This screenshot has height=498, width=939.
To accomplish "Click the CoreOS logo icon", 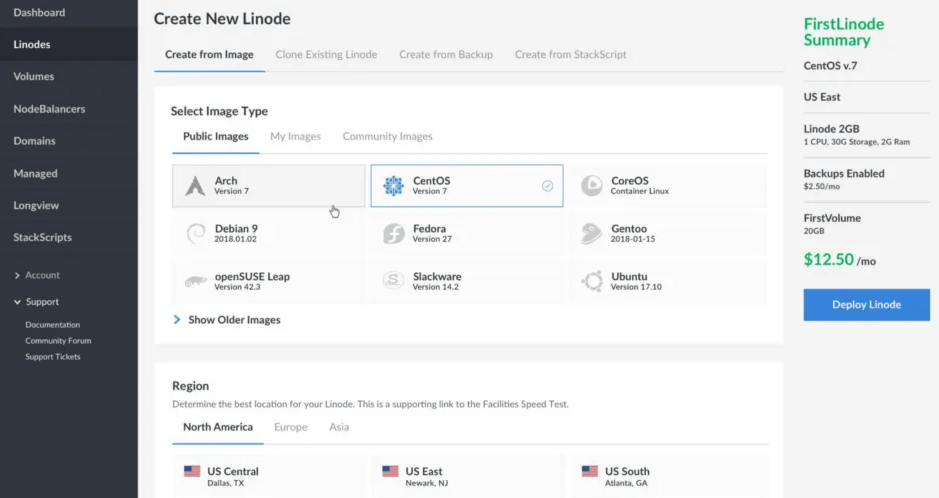I will tap(592, 186).
